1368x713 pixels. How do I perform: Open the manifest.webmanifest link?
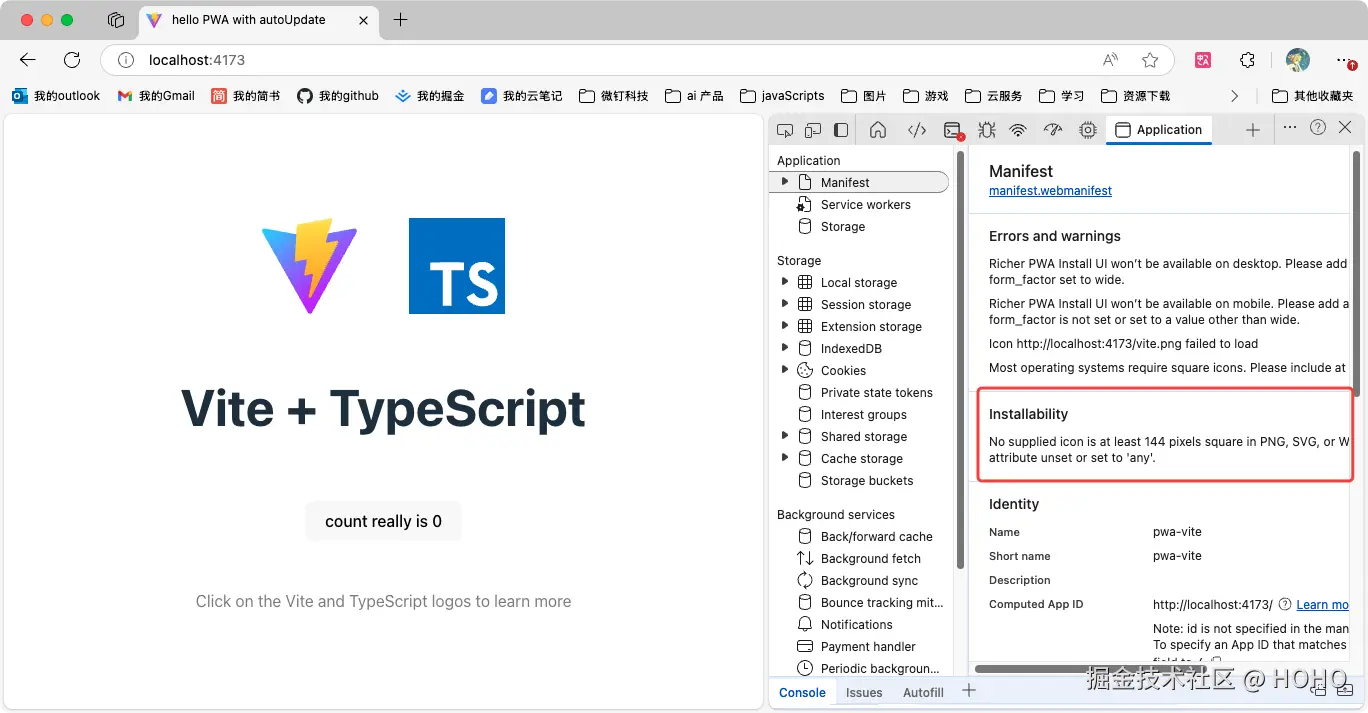pos(1050,191)
